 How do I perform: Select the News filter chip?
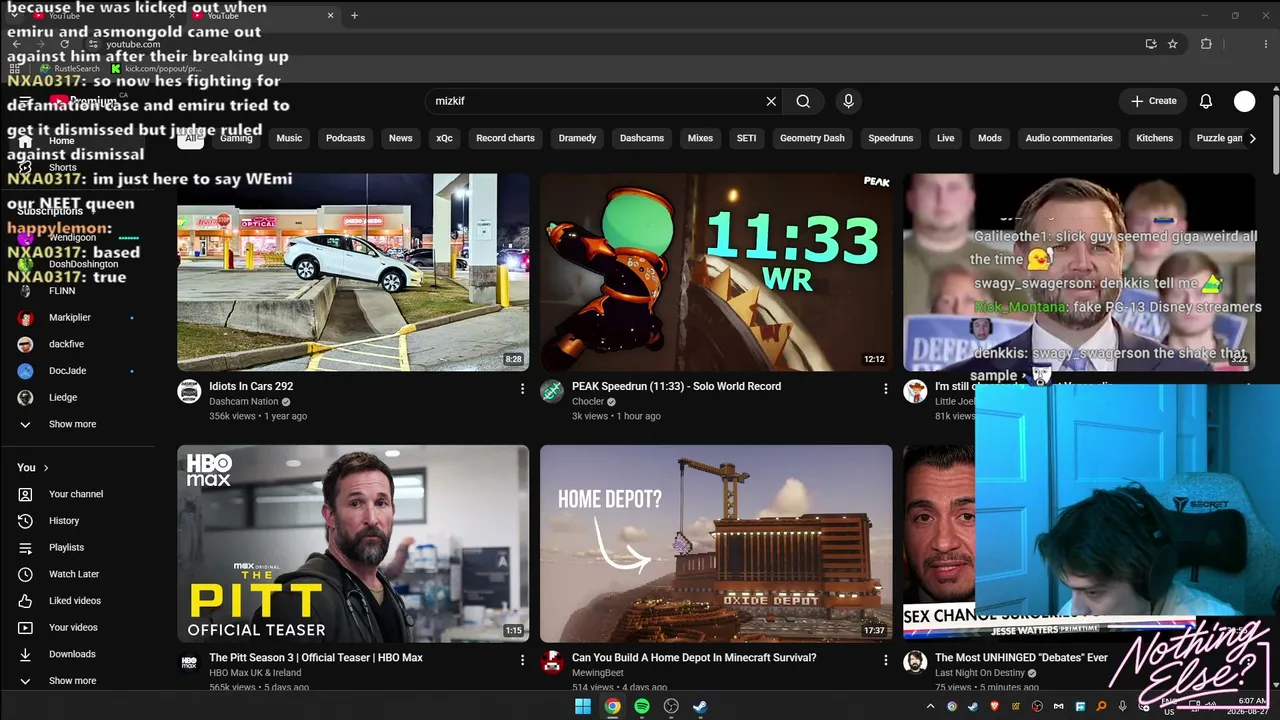pos(400,138)
